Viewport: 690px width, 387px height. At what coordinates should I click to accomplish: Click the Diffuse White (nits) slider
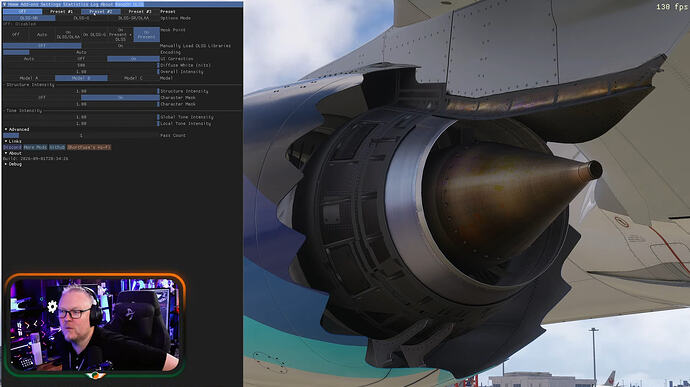click(x=81, y=65)
